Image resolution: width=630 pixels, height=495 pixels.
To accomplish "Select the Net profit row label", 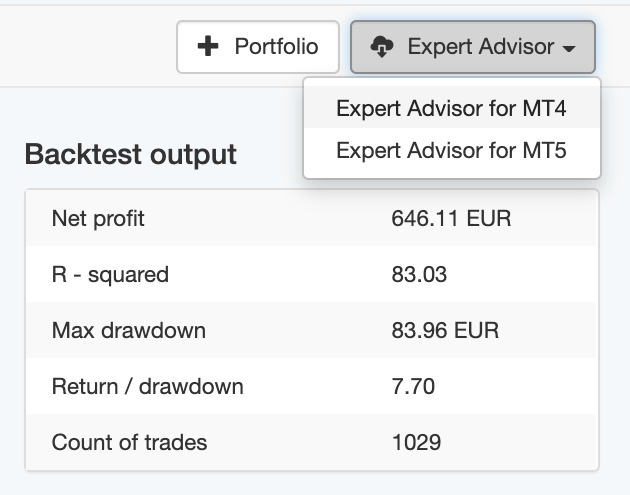I will 98,219.
